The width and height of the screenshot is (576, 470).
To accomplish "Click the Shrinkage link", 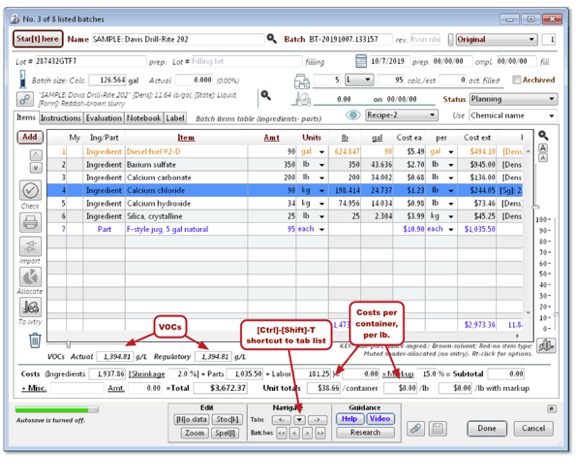I will (147, 374).
